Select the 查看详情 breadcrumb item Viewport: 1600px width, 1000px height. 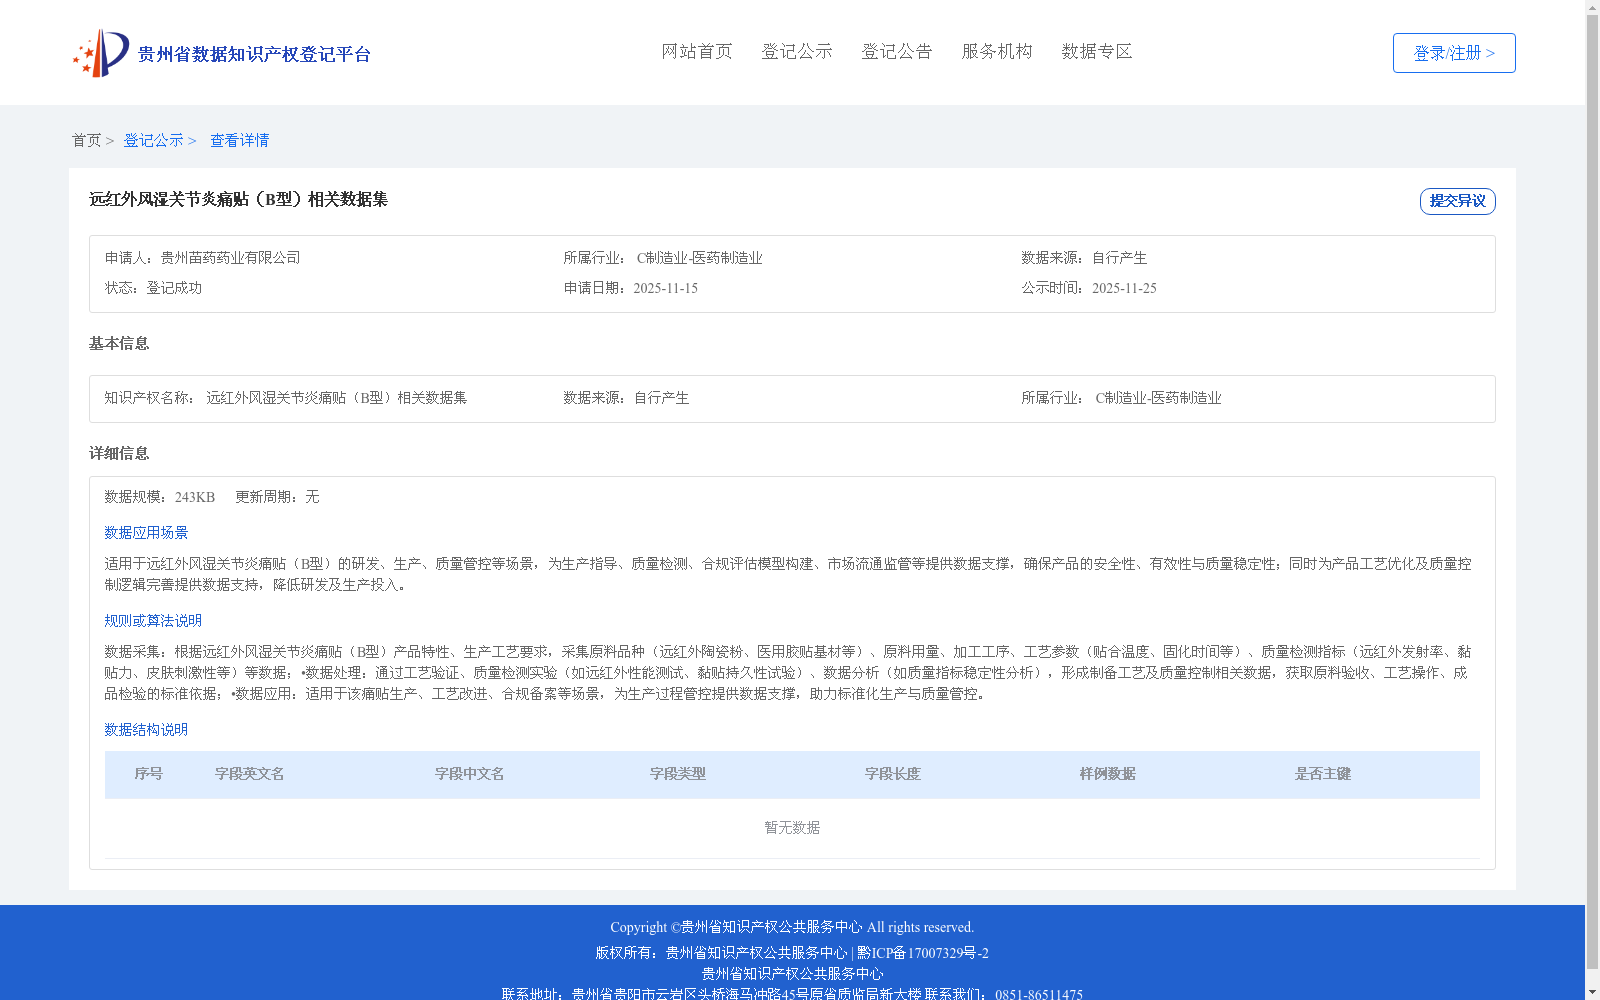[x=239, y=140]
